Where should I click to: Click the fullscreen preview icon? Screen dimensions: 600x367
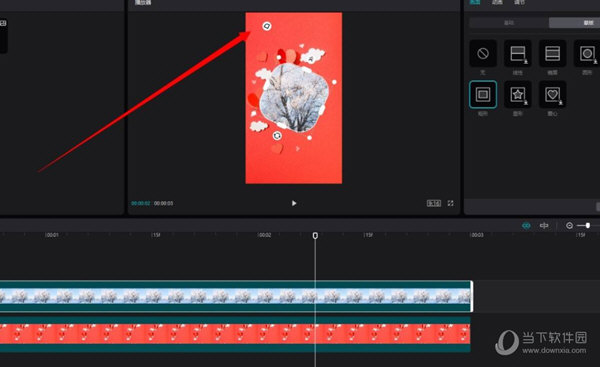tap(450, 203)
